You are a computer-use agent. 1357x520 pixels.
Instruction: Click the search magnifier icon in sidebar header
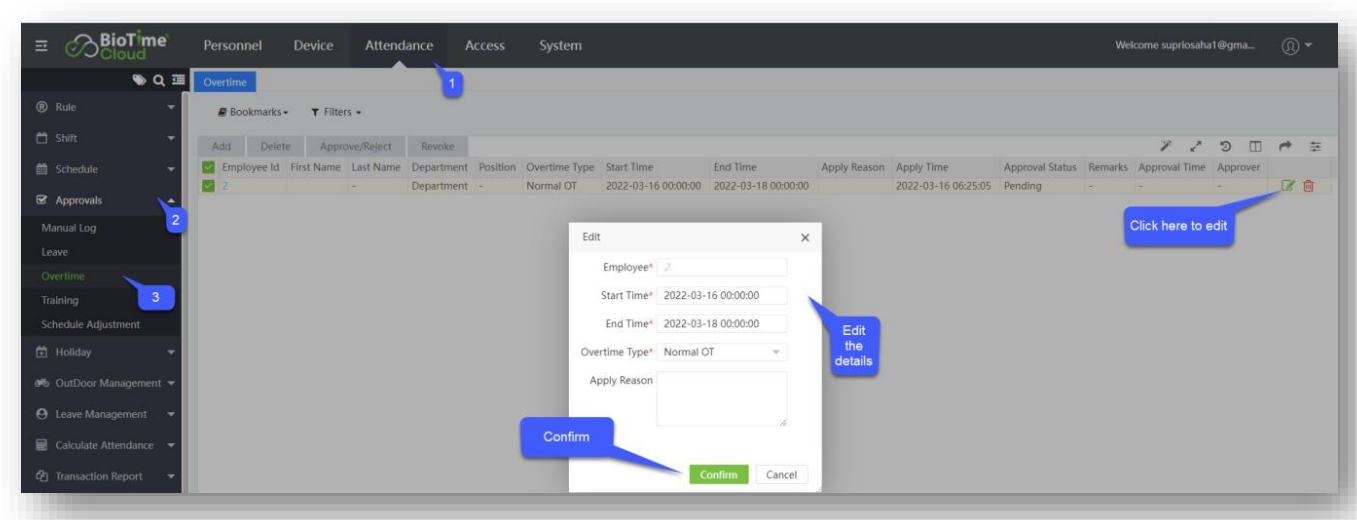point(158,81)
